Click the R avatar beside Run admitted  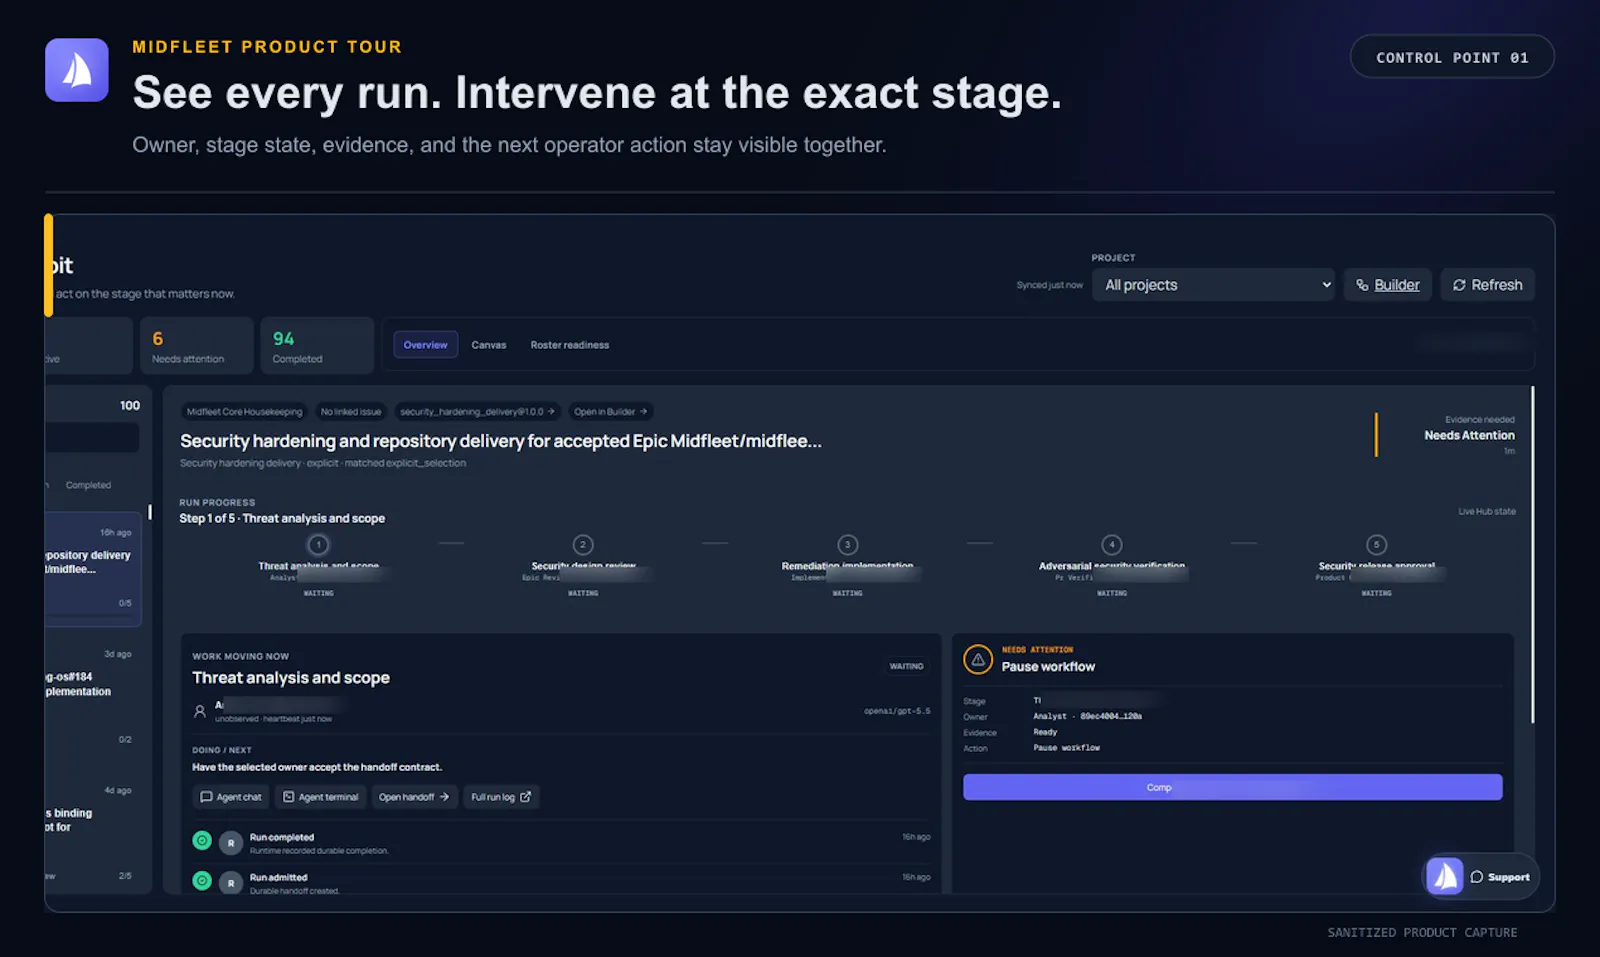(x=231, y=883)
